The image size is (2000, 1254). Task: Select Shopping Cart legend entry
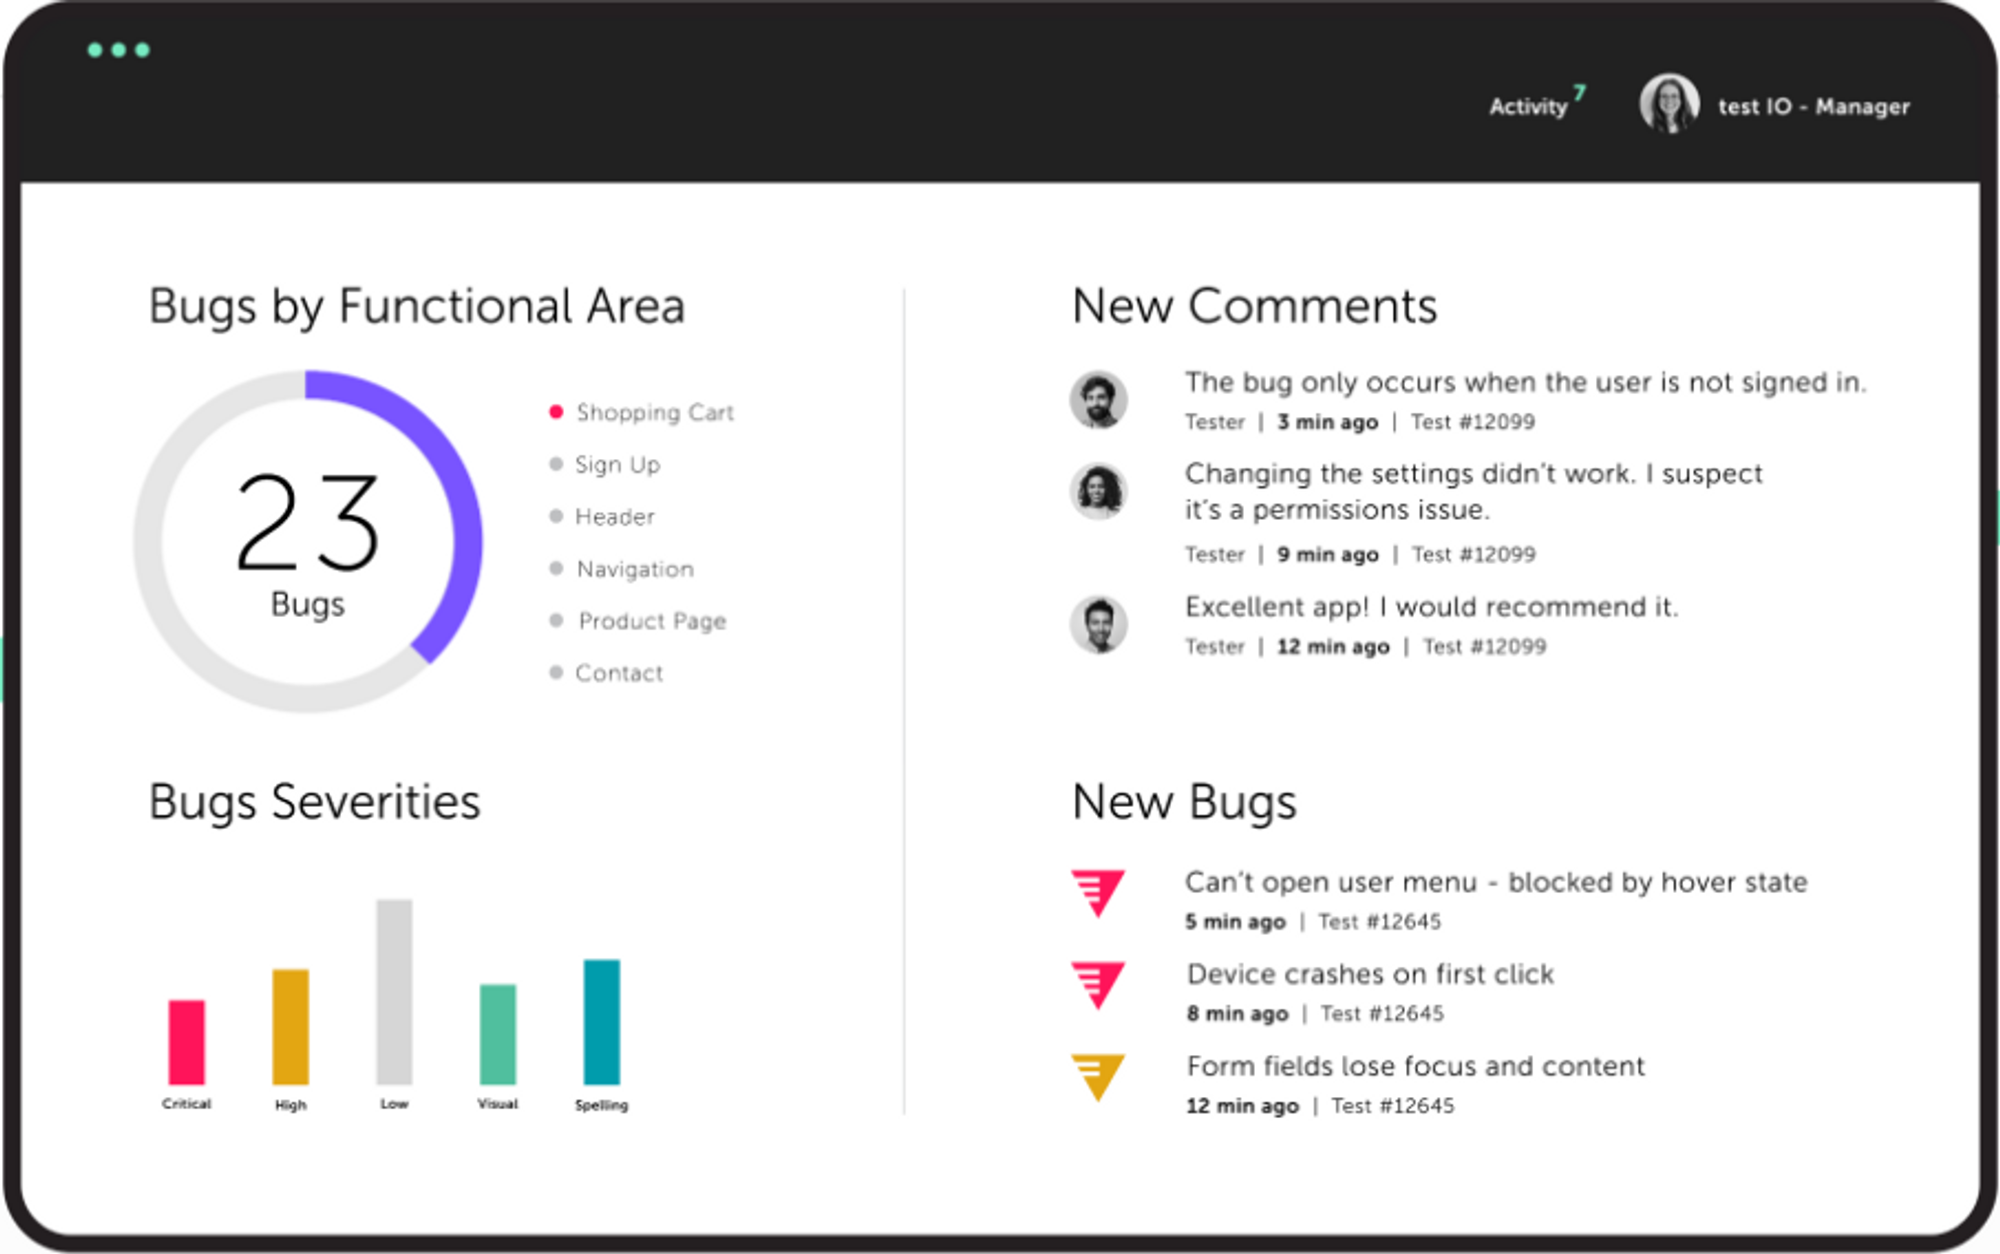point(642,412)
